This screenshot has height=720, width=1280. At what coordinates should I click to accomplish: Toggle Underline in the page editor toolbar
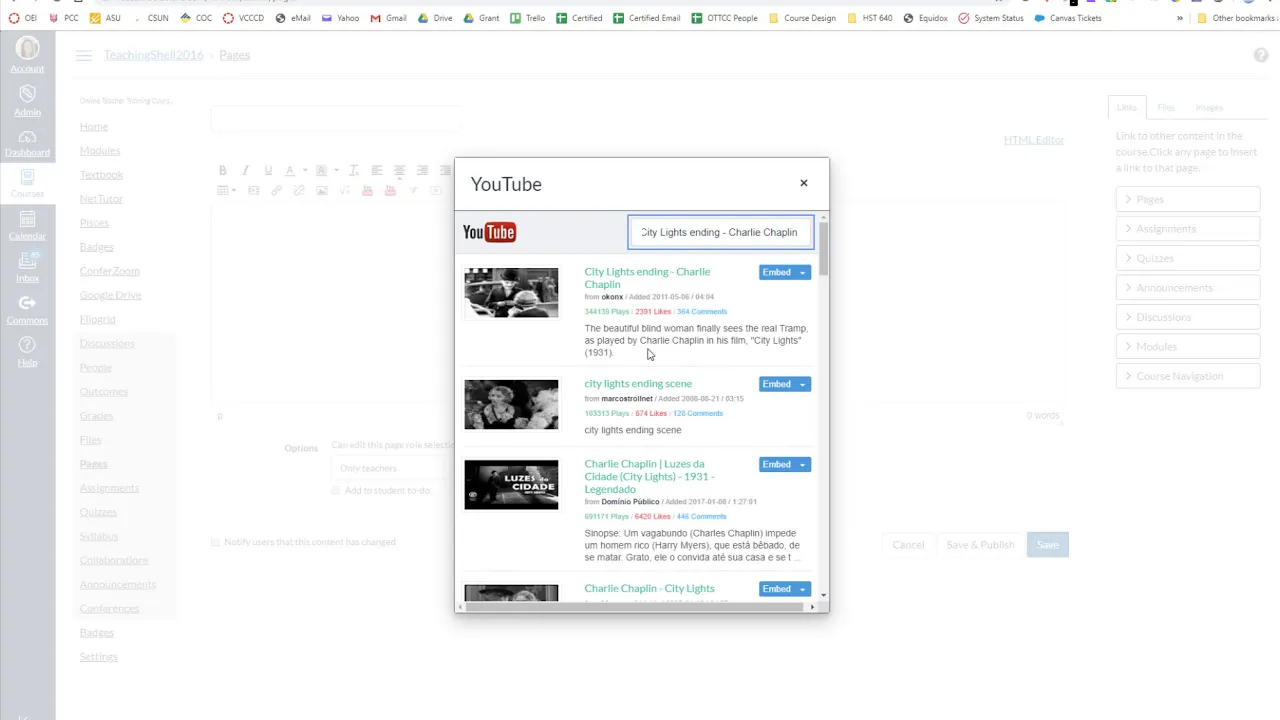point(268,170)
